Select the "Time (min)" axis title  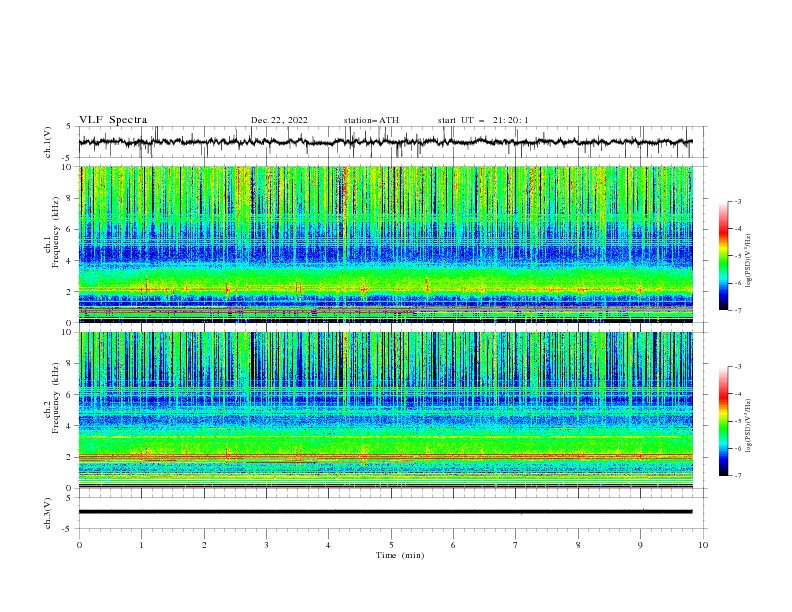400,555
